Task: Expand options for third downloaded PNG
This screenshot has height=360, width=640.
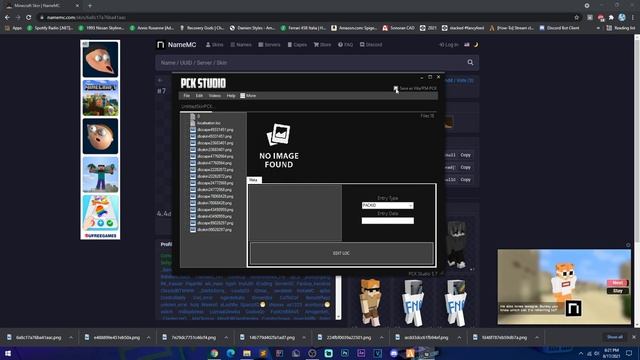Action: (x=226, y=338)
